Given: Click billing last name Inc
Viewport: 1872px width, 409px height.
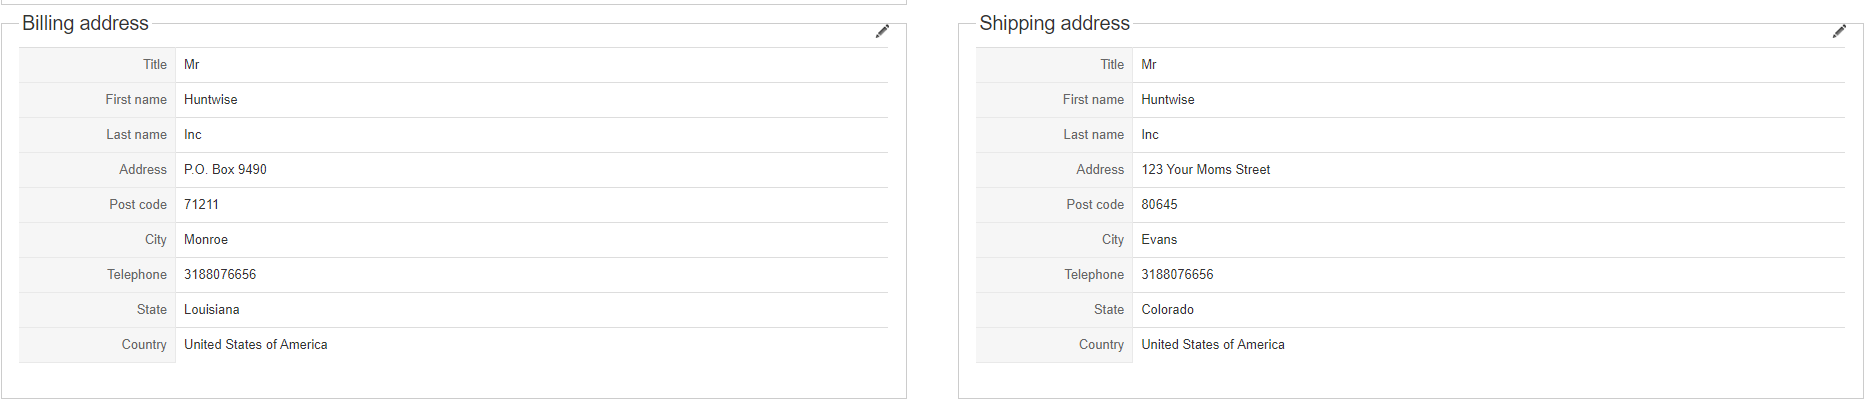Looking at the screenshot, I should 192,134.
